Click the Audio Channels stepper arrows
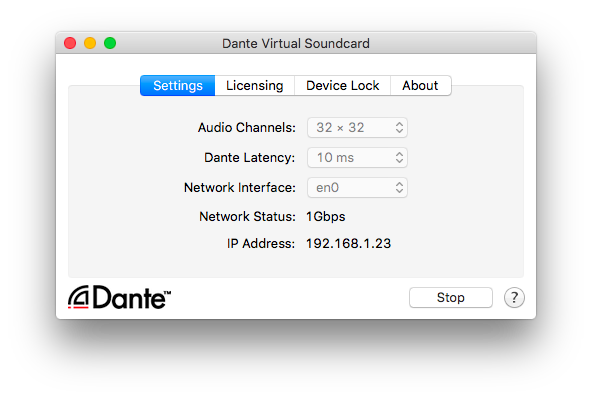The width and height of the screenshot is (592, 399). click(x=399, y=128)
